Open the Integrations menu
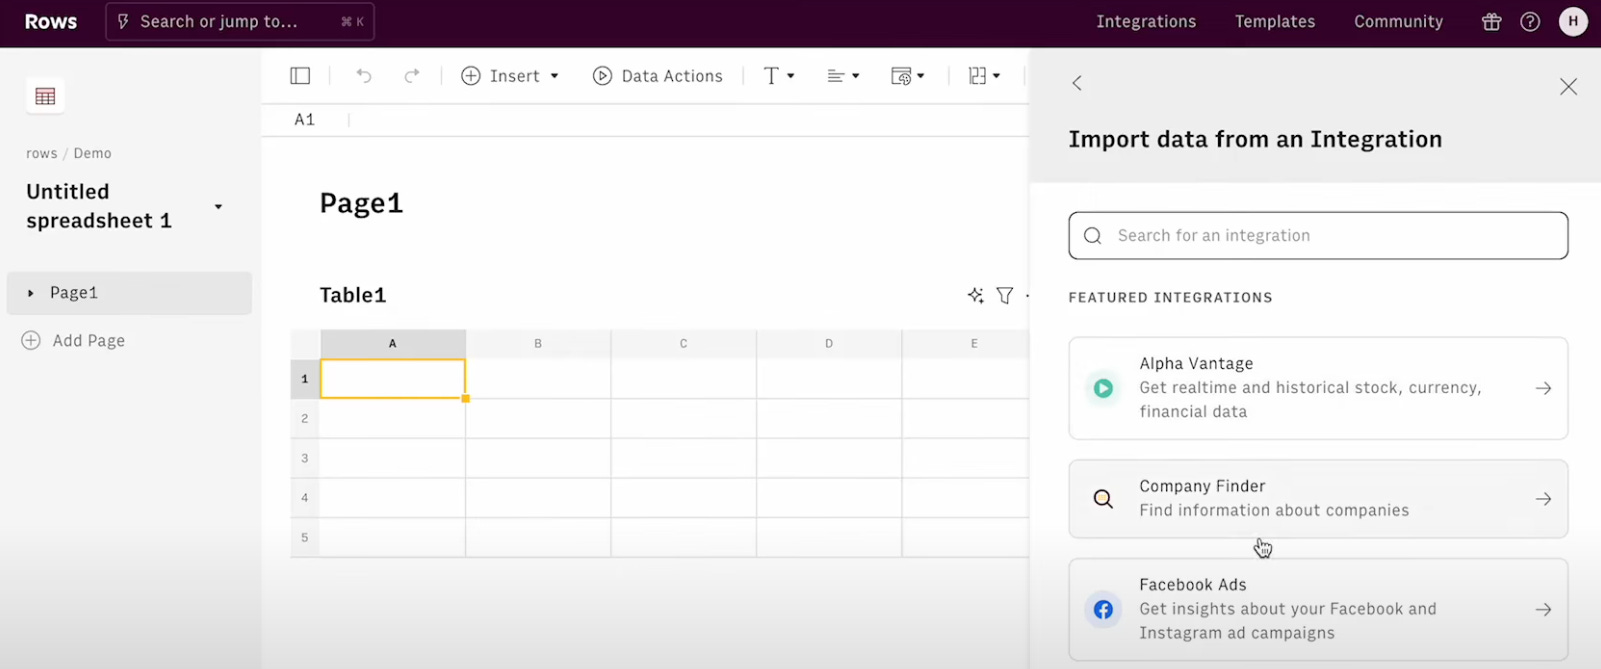The width and height of the screenshot is (1601, 669). point(1146,21)
